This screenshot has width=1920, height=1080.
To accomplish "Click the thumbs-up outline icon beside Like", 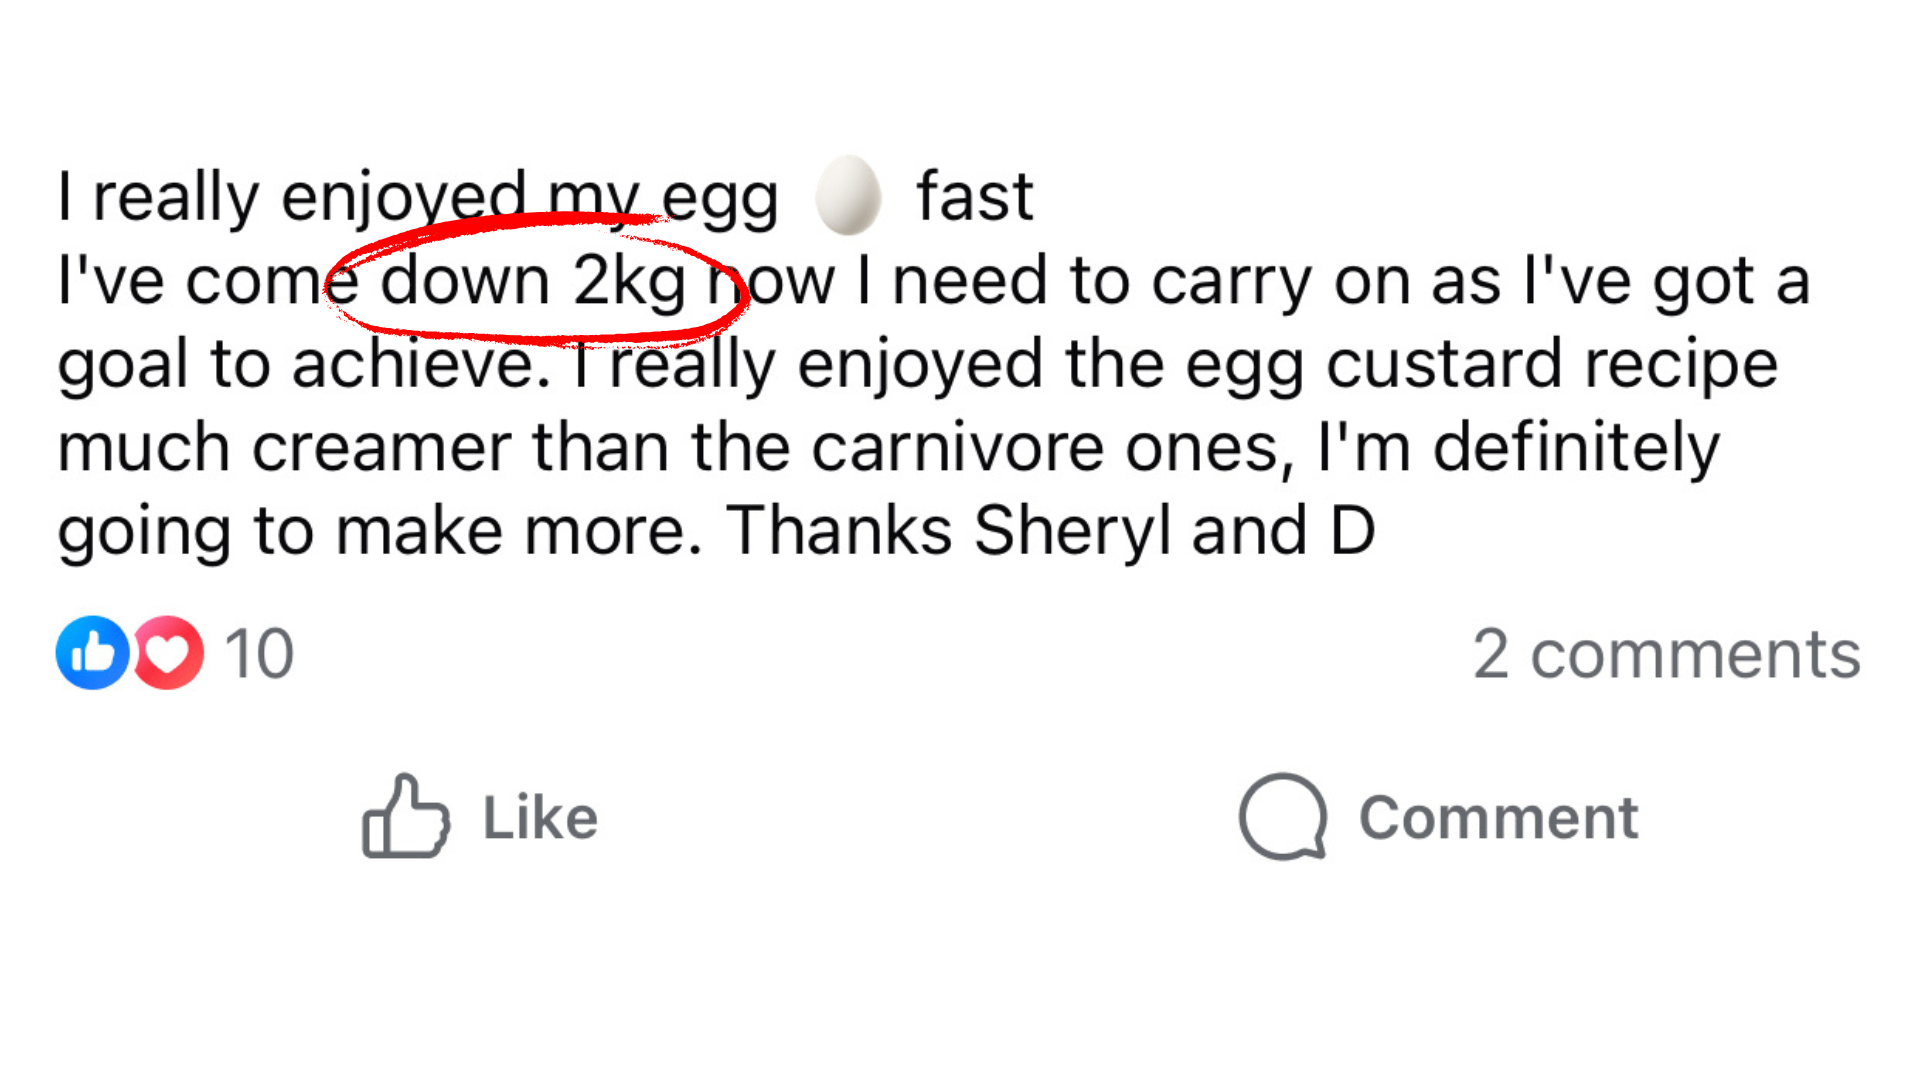I will [405, 816].
